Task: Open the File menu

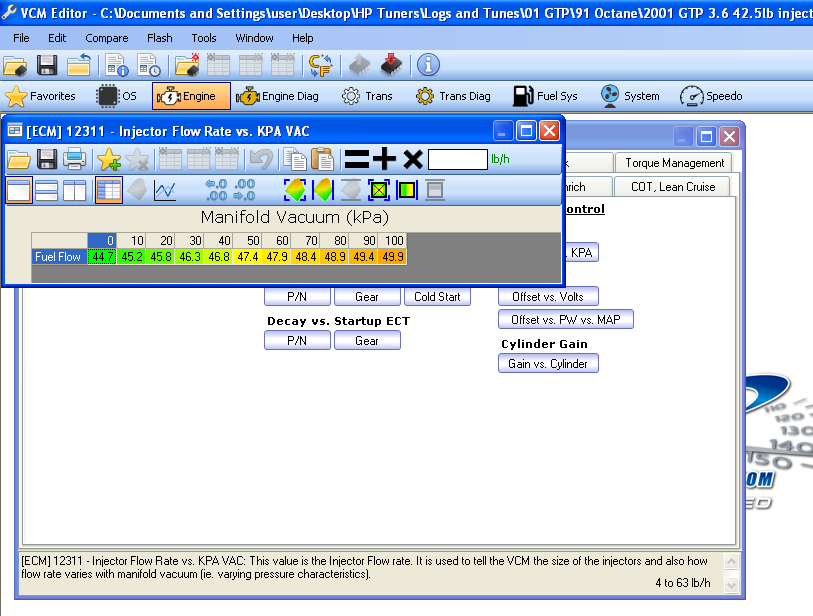Action: (x=21, y=38)
